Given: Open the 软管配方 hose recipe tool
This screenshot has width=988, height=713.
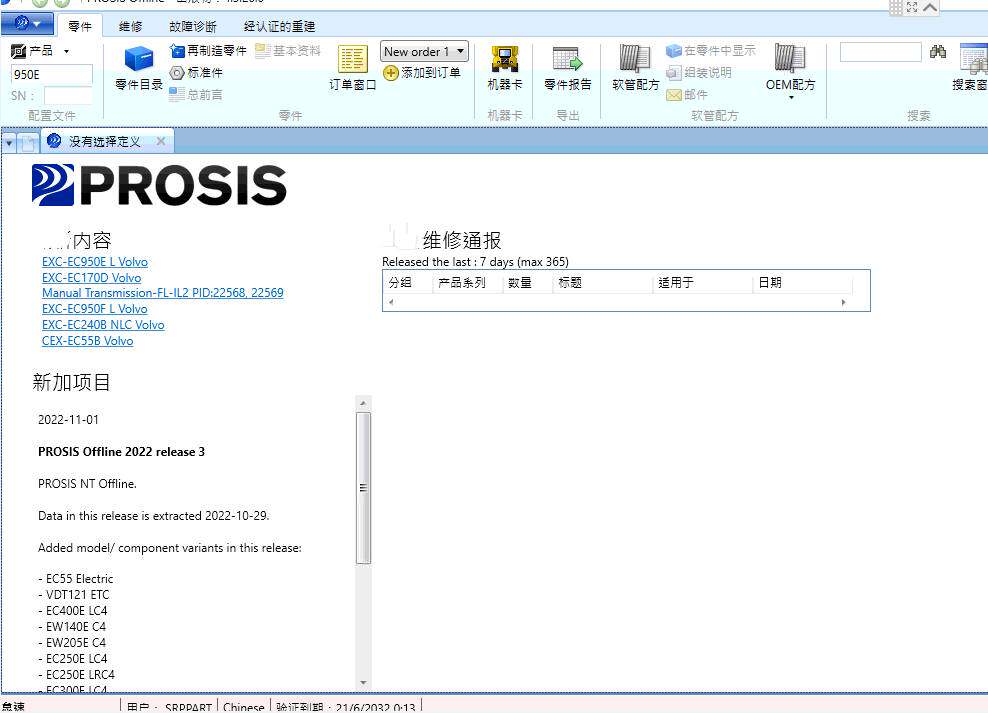Looking at the screenshot, I should (x=635, y=68).
